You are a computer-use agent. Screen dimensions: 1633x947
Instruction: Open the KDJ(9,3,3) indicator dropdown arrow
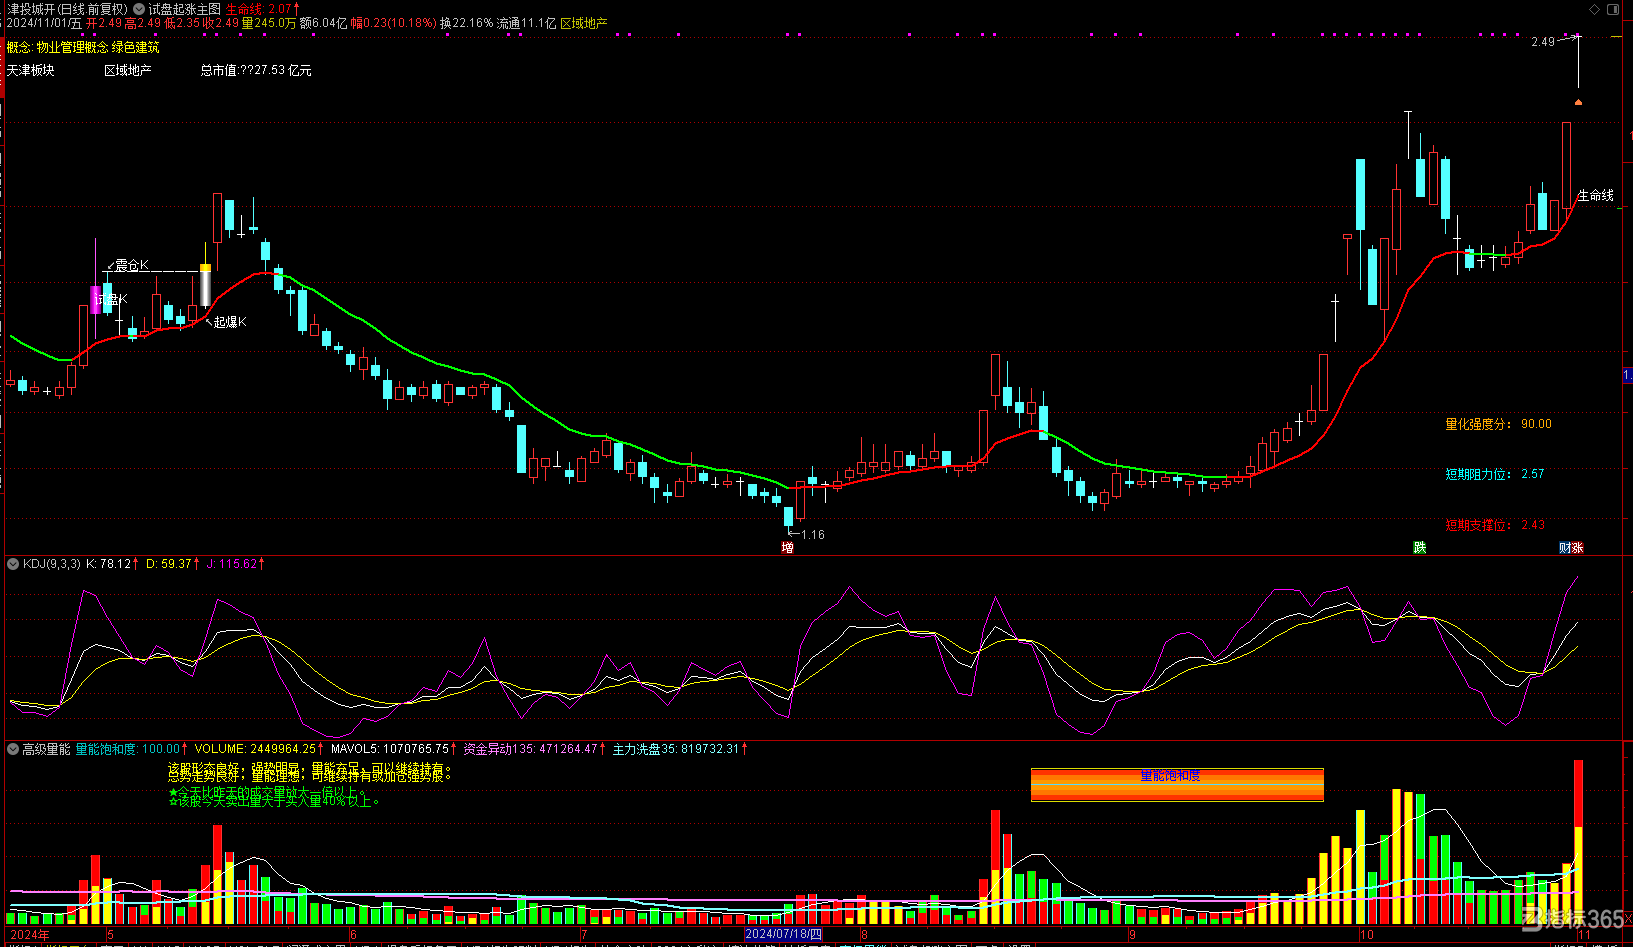point(13,564)
